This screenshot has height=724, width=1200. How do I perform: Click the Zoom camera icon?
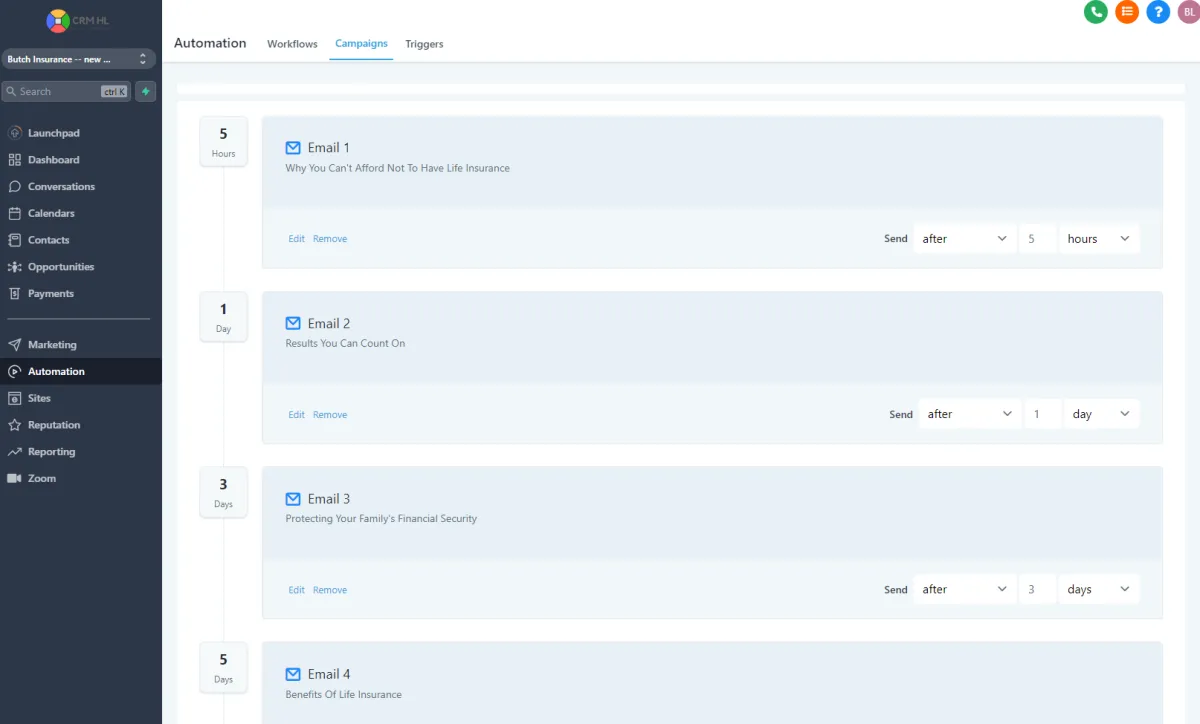click(x=14, y=479)
